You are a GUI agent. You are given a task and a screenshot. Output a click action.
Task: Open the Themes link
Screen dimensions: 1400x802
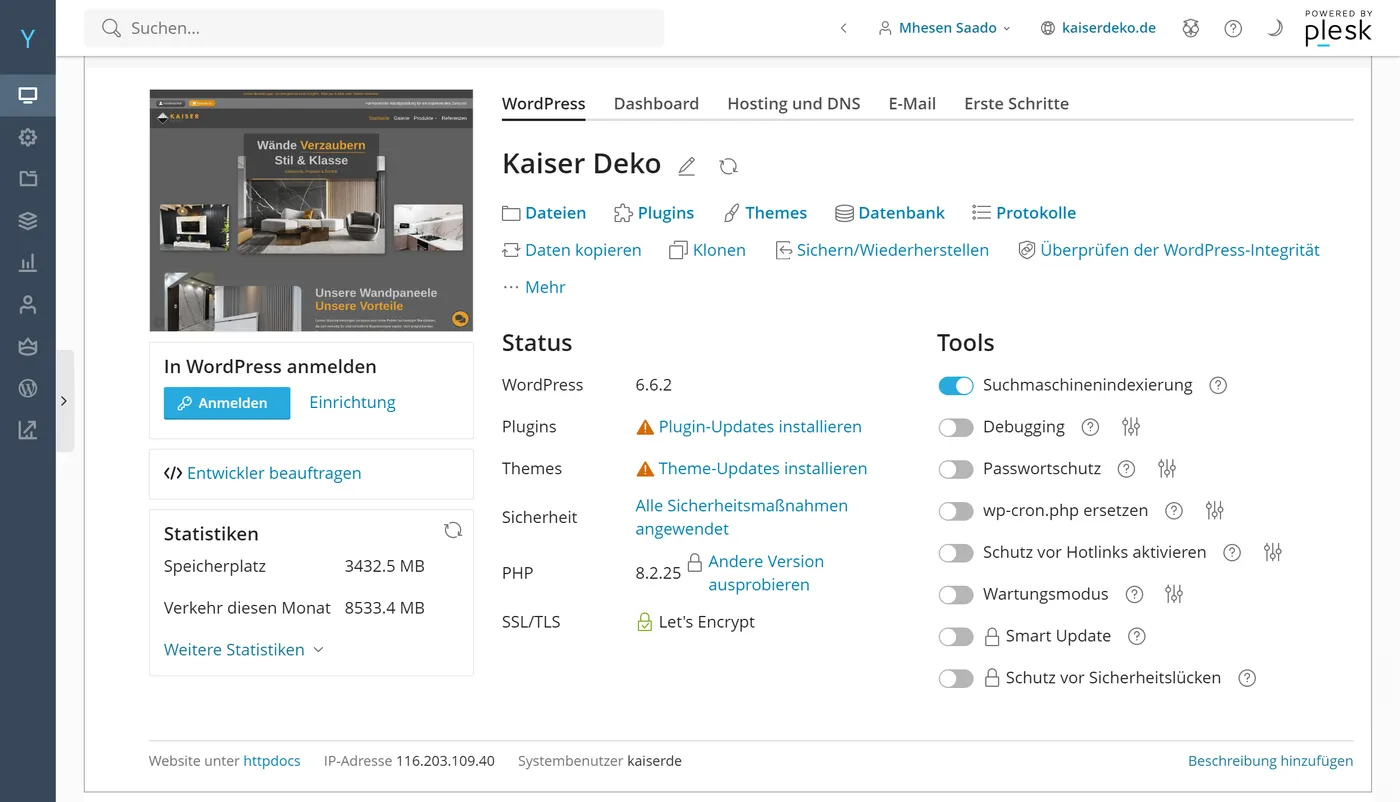[765, 212]
